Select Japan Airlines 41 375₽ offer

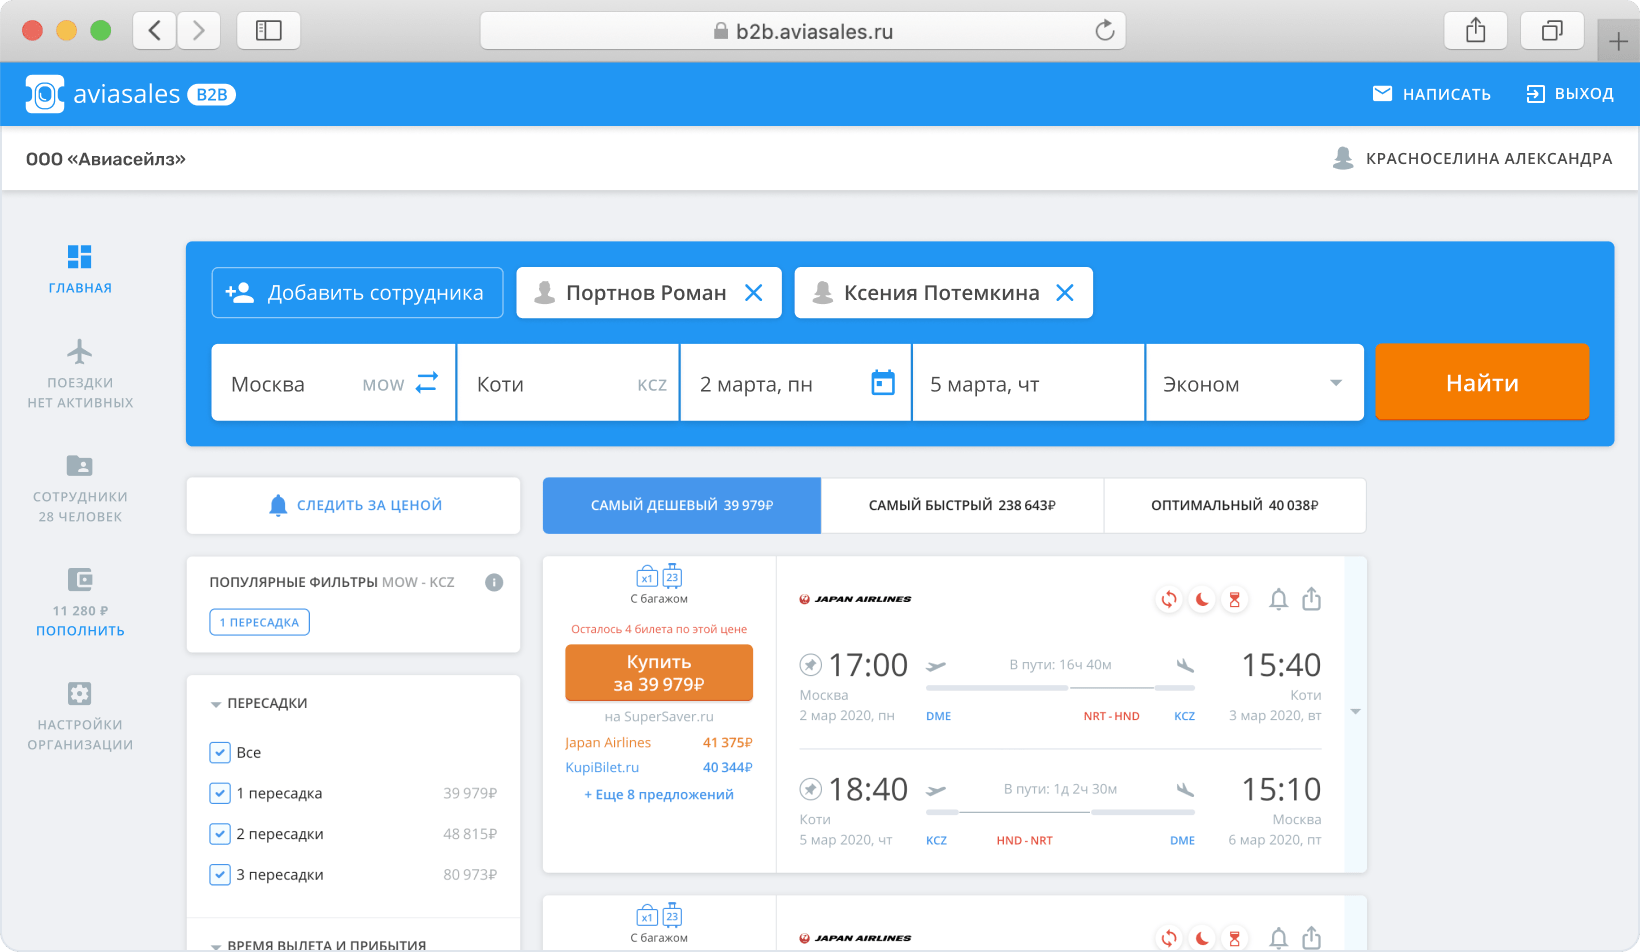659,742
